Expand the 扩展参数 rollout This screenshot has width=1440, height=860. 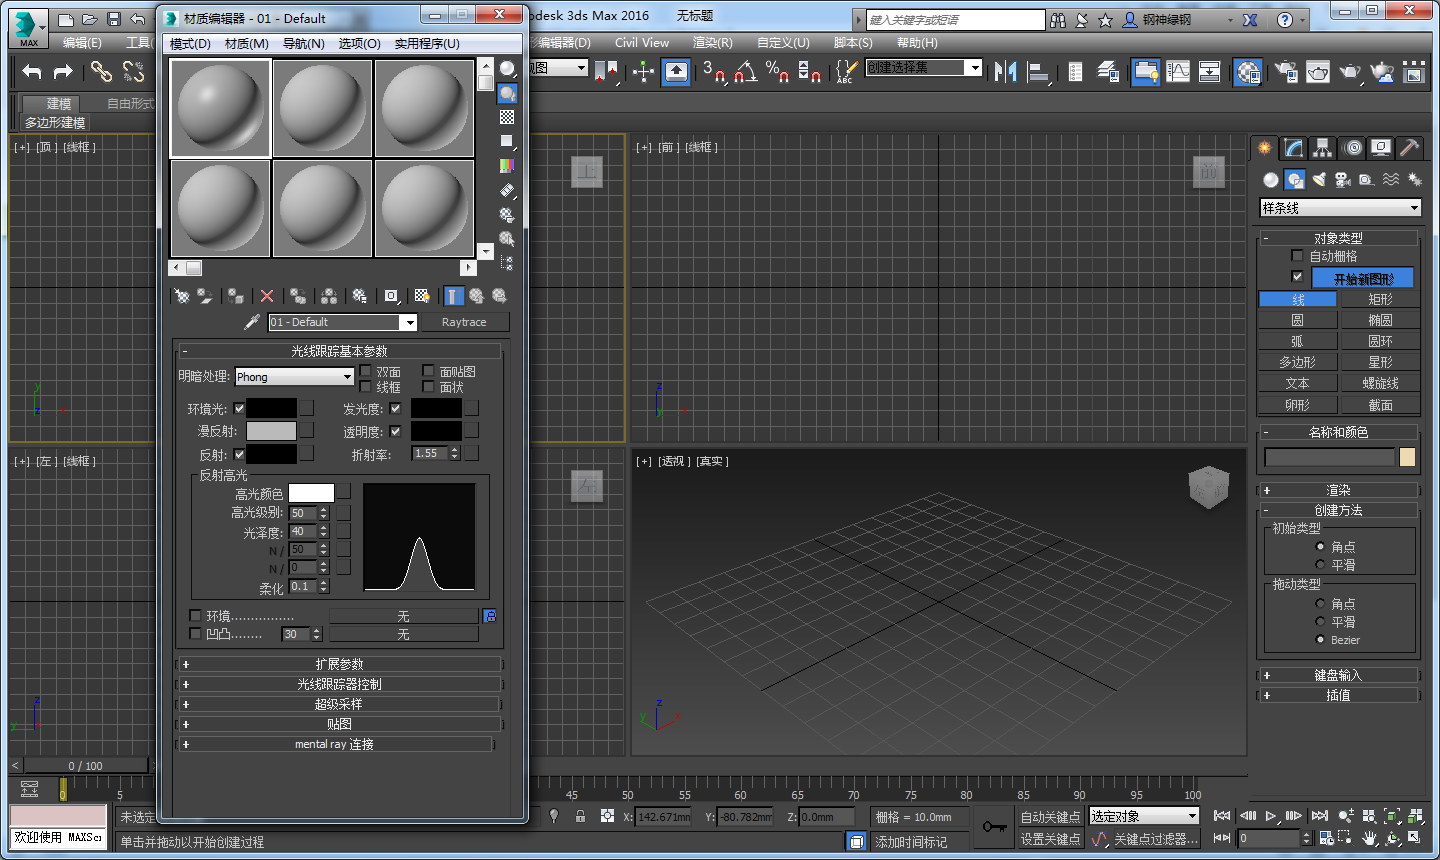(x=339, y=664)
